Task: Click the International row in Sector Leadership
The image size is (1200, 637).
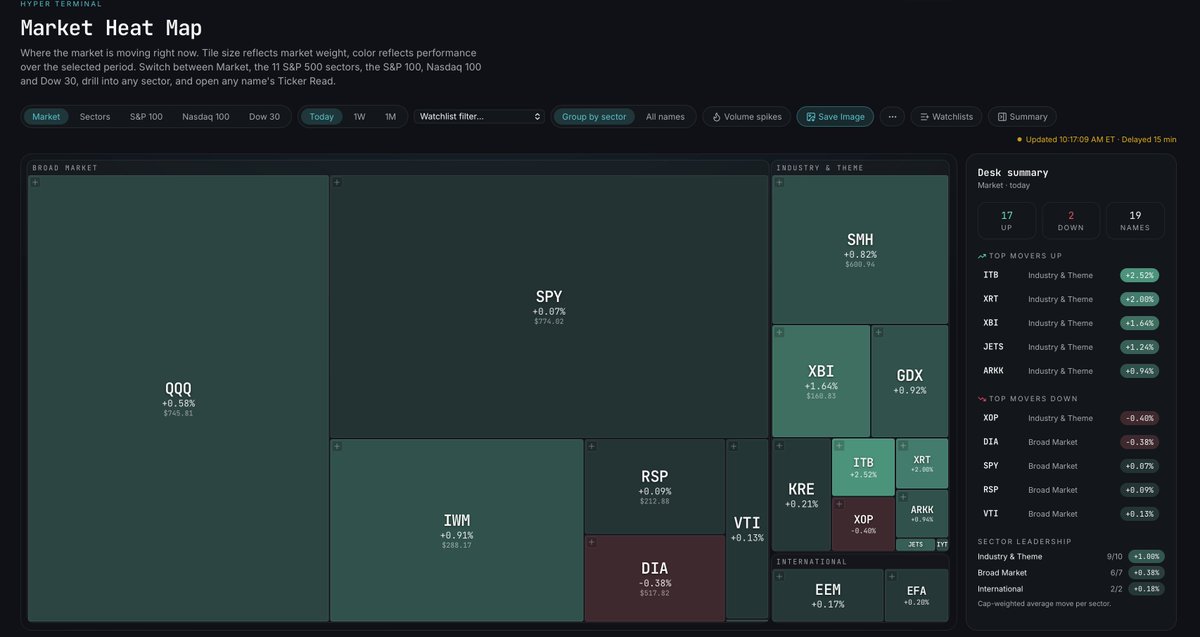Action: pyautogui.click(x=1071, y=589)
